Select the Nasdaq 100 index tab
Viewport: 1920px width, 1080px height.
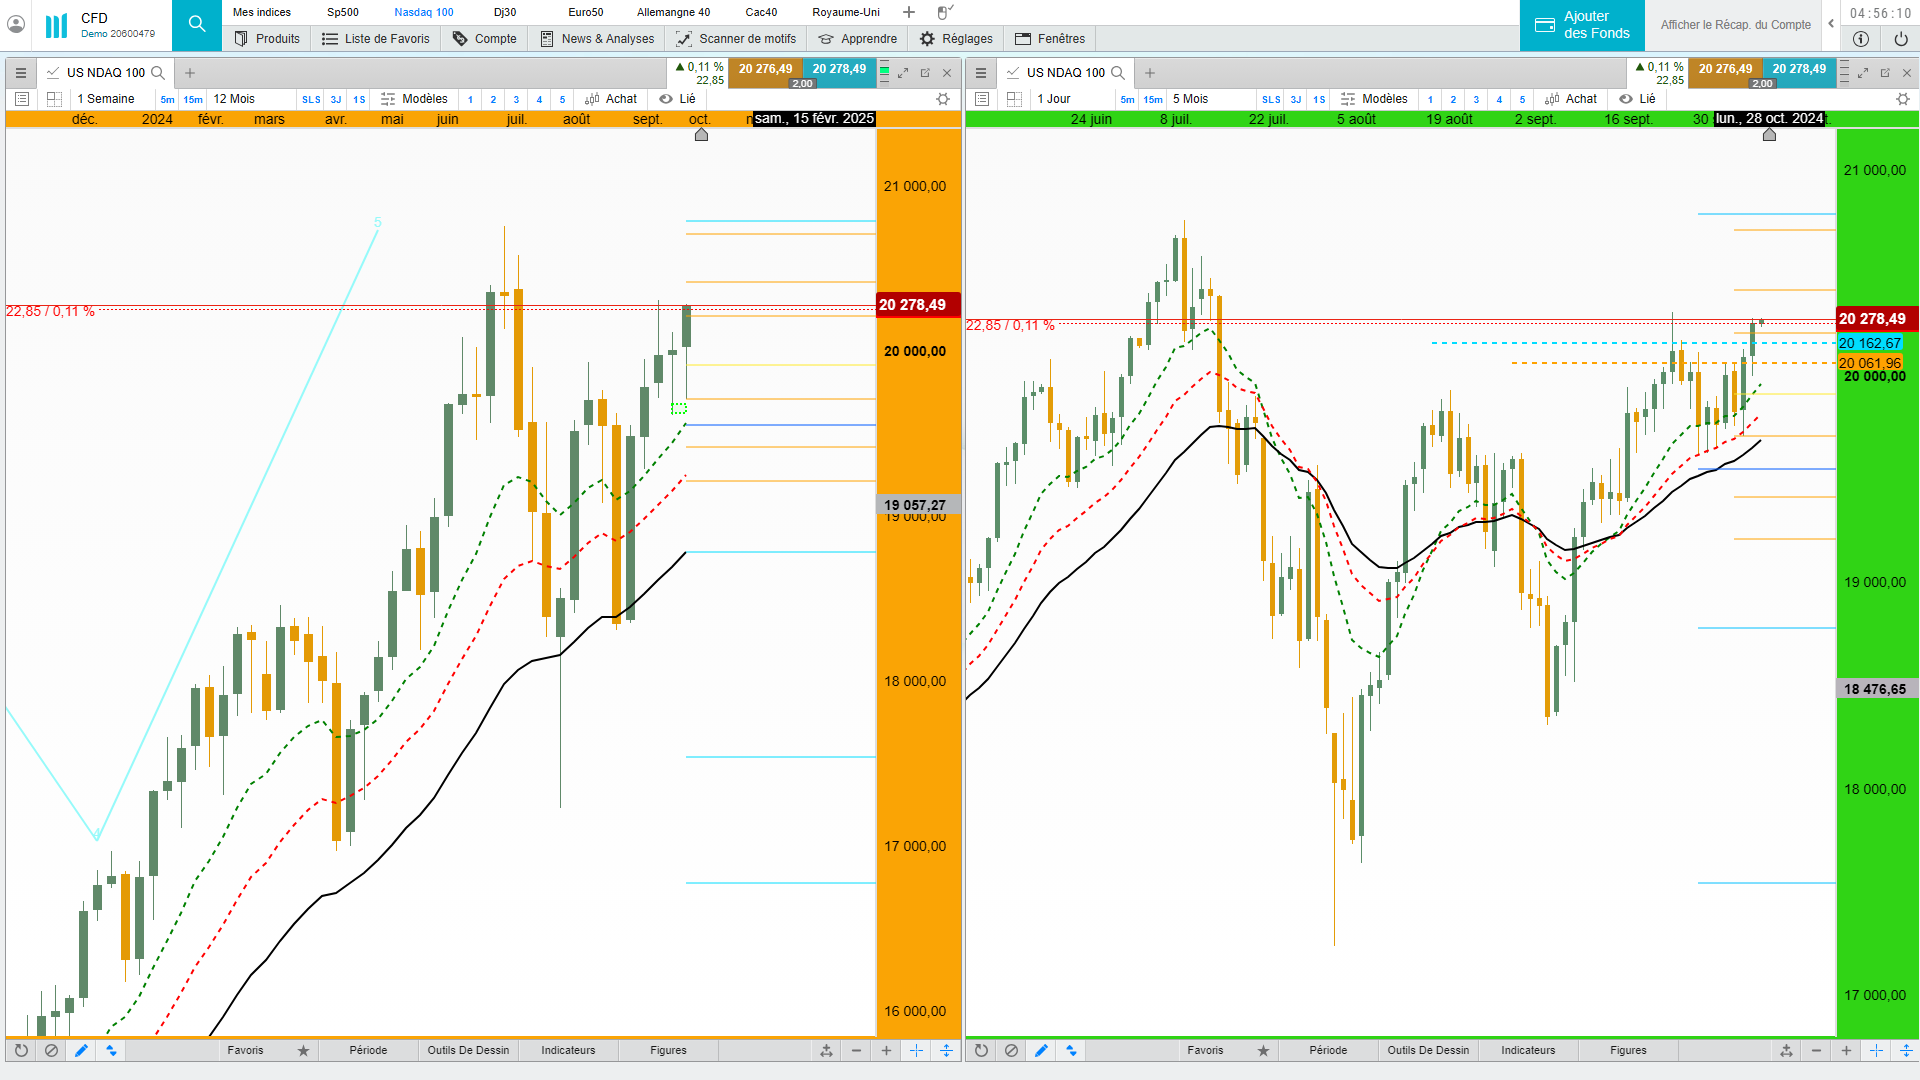(423, 12)
